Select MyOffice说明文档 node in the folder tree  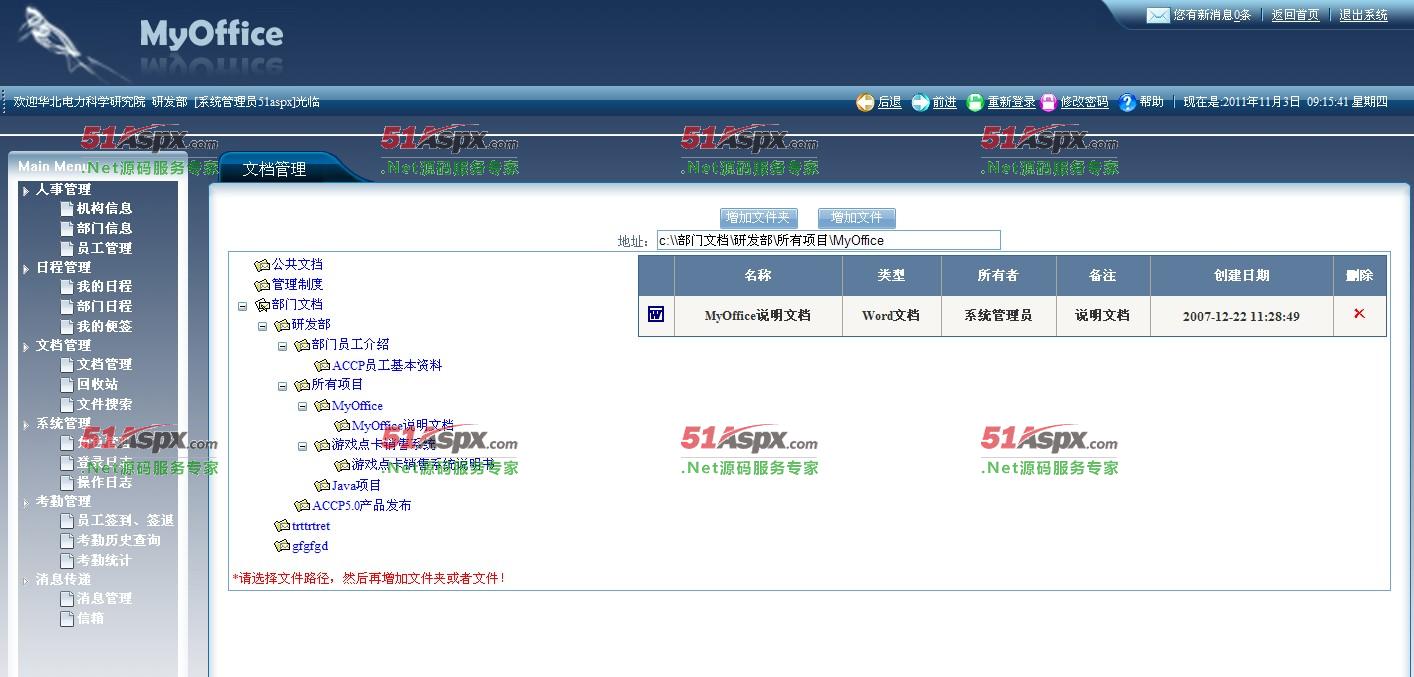tap(402, 426)
